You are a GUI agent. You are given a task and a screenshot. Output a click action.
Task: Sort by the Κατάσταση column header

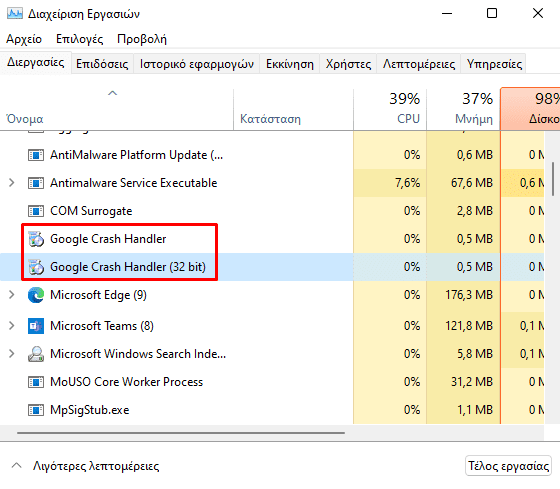[293, 109]
